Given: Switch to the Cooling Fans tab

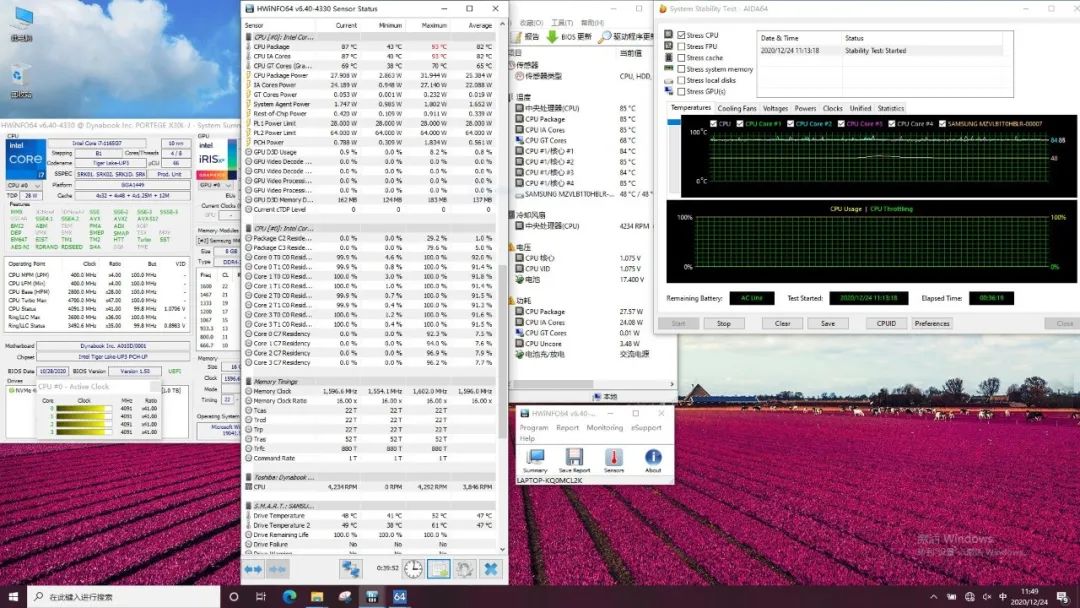Looking at the screenshot, I should click(737, 108).
